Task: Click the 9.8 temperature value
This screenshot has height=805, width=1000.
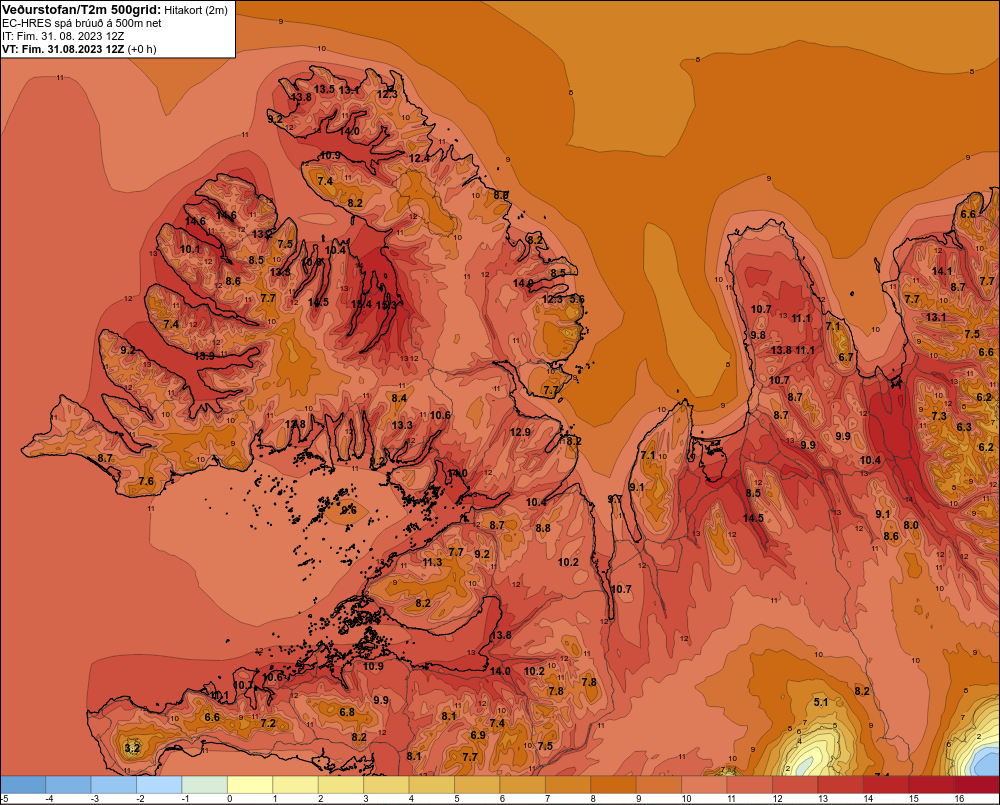Action: tap(758, 335)
